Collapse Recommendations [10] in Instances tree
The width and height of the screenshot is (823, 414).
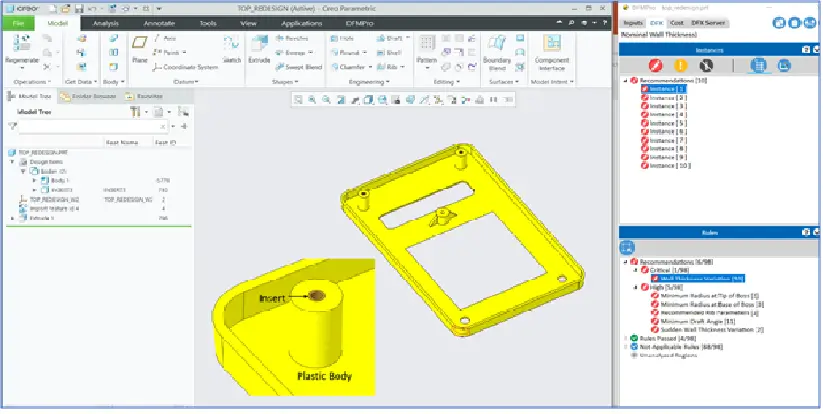(x=625, y=81)
